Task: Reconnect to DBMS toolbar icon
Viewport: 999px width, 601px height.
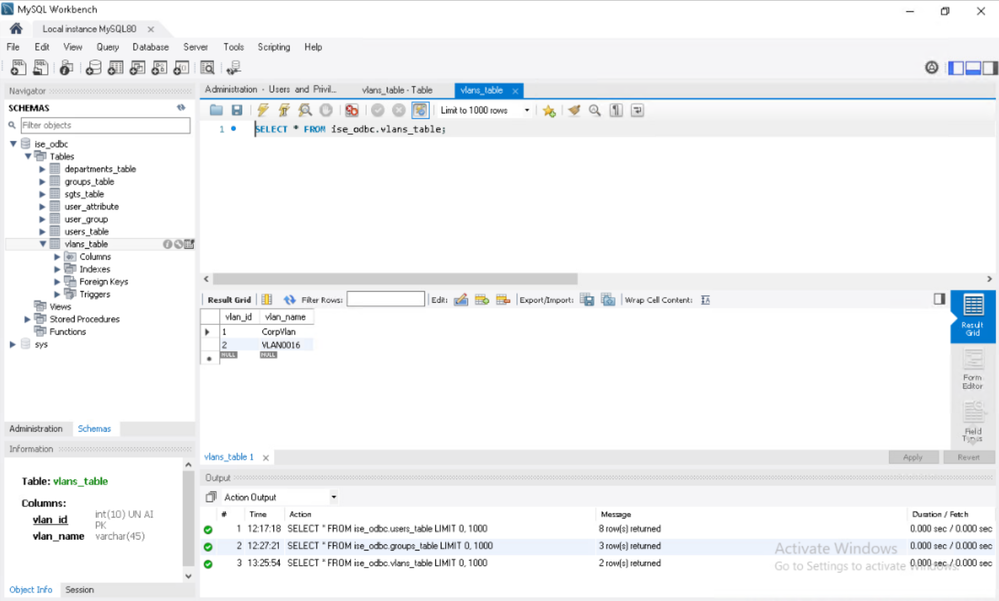Action: pyautogui.click(x=234, y=68)
